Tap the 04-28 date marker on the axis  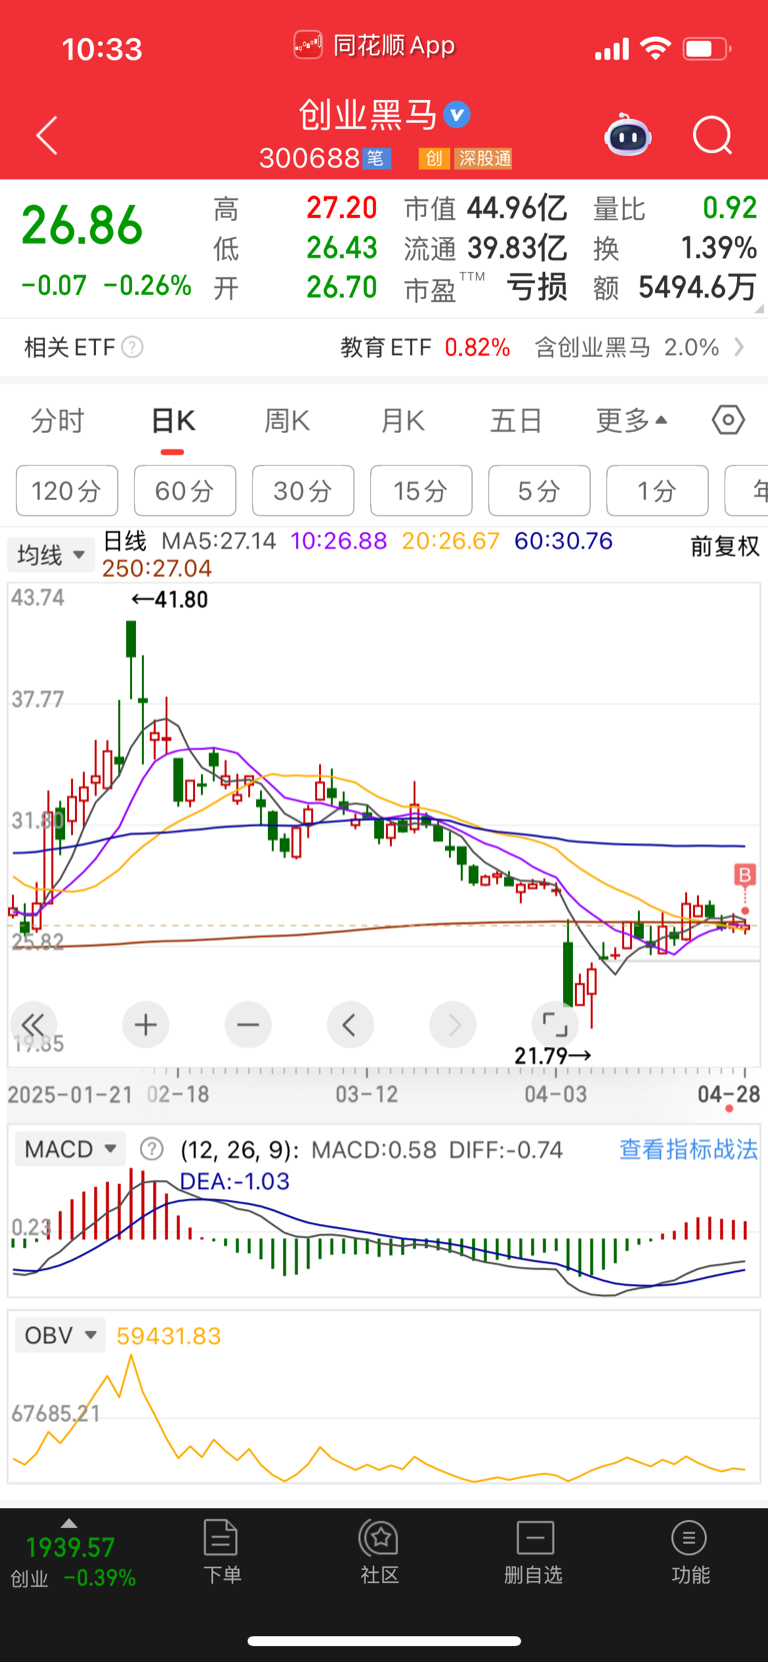coord(729,1094)
